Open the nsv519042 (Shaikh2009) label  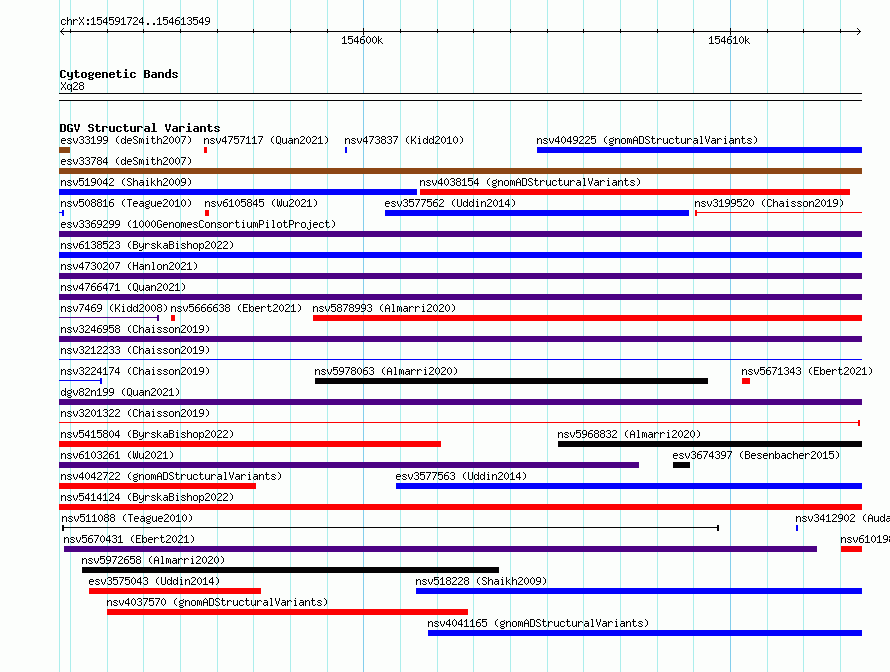pyautogui.click(x=126, y=182)
